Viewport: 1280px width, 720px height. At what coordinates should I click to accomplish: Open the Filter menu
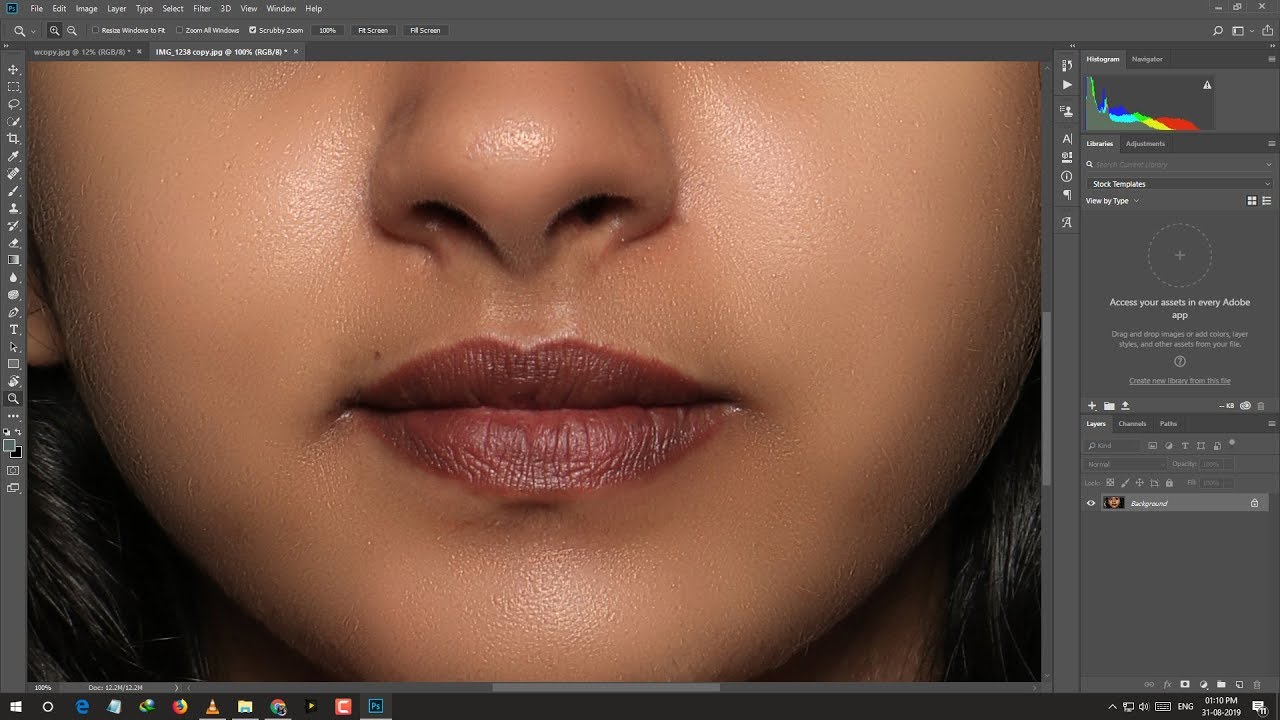coord(202,8)
